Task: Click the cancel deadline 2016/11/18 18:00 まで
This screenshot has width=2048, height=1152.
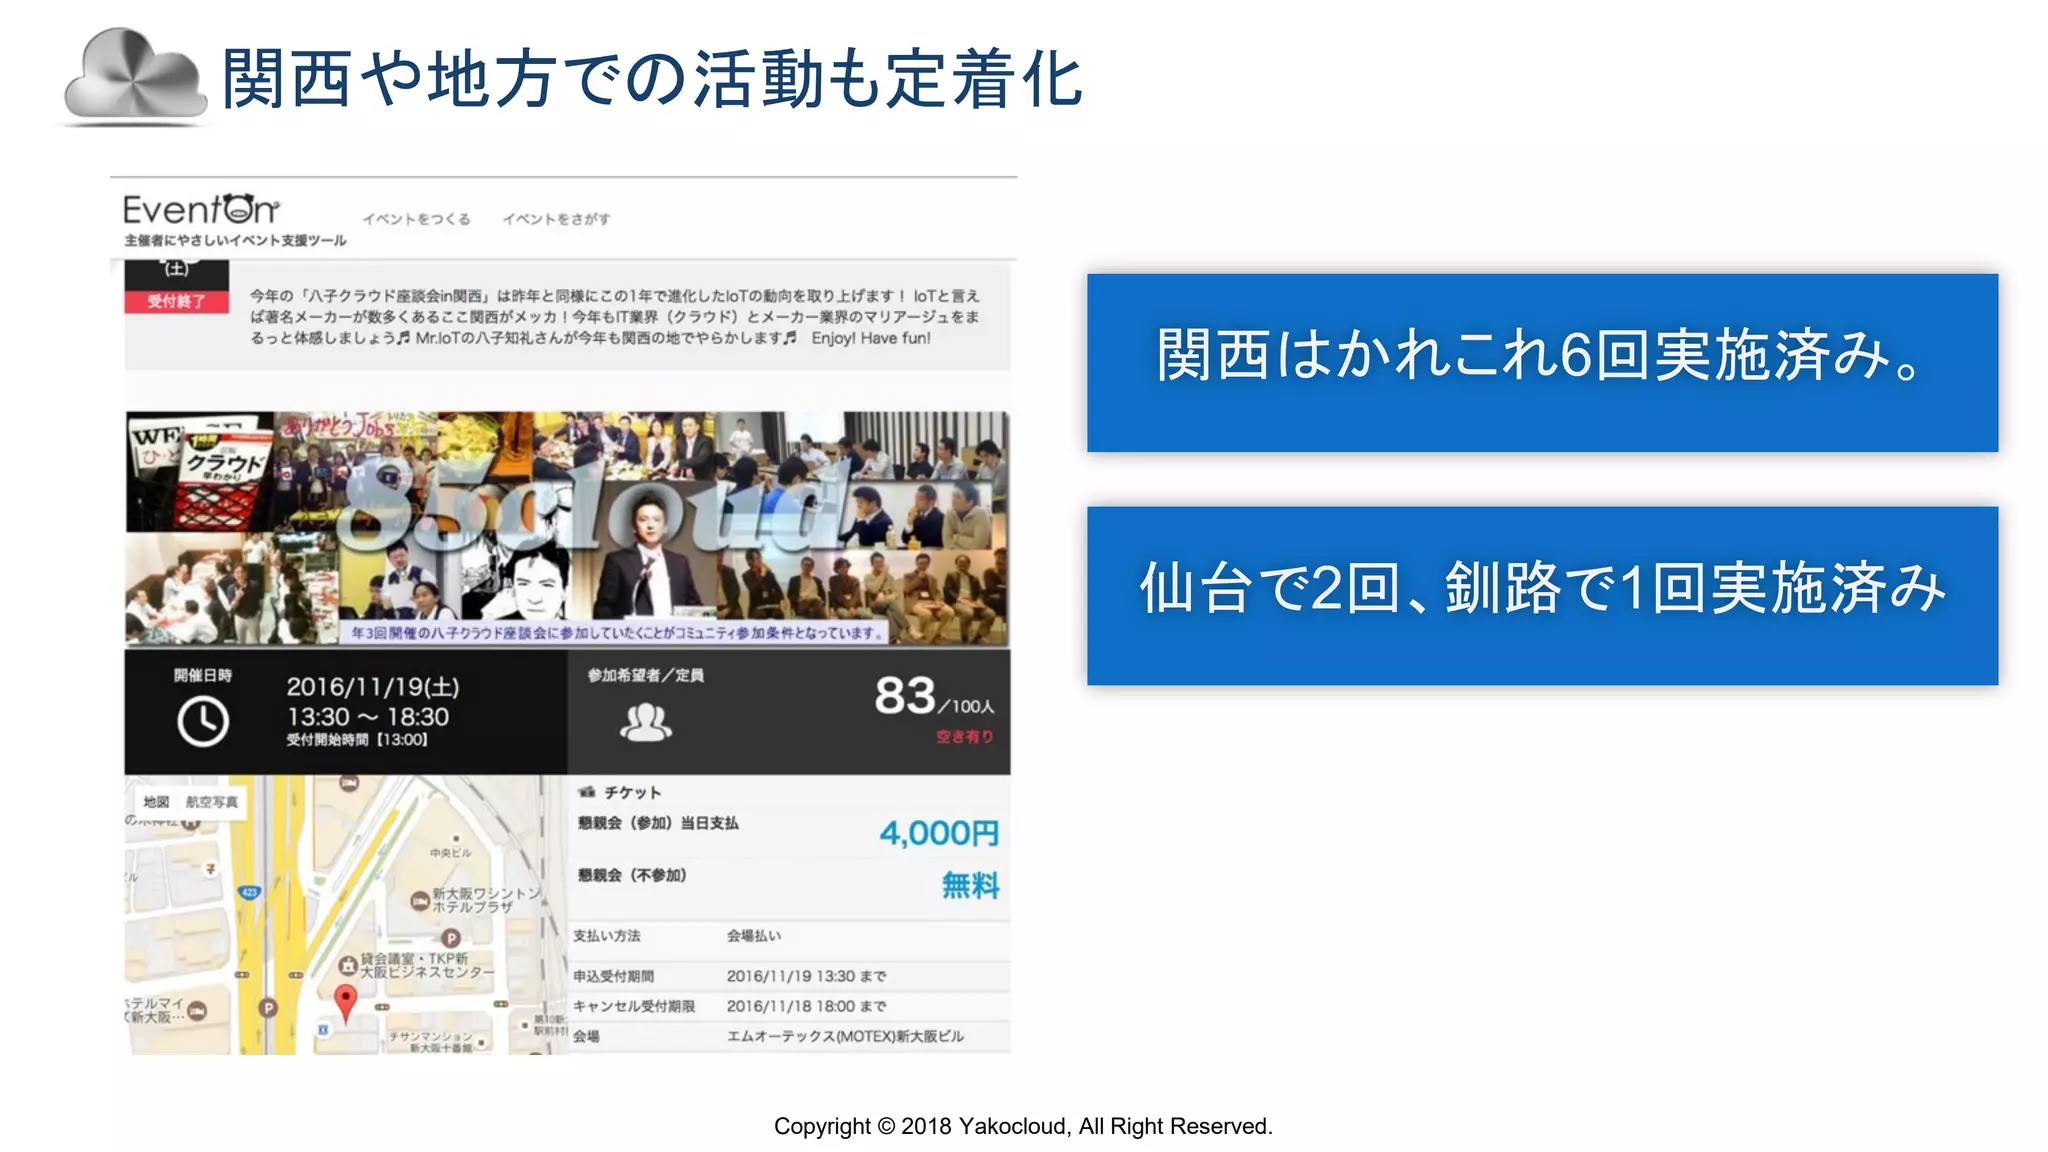Action: point(806,1006)
